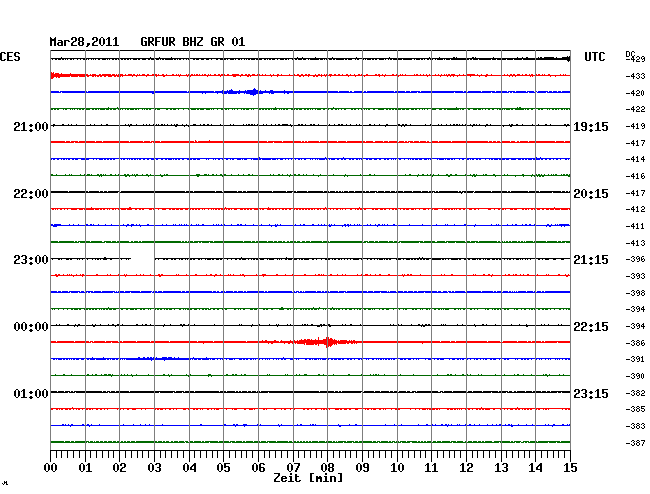
Task: Click minute 07 label on bottom axis
Action: pos(293,468)
